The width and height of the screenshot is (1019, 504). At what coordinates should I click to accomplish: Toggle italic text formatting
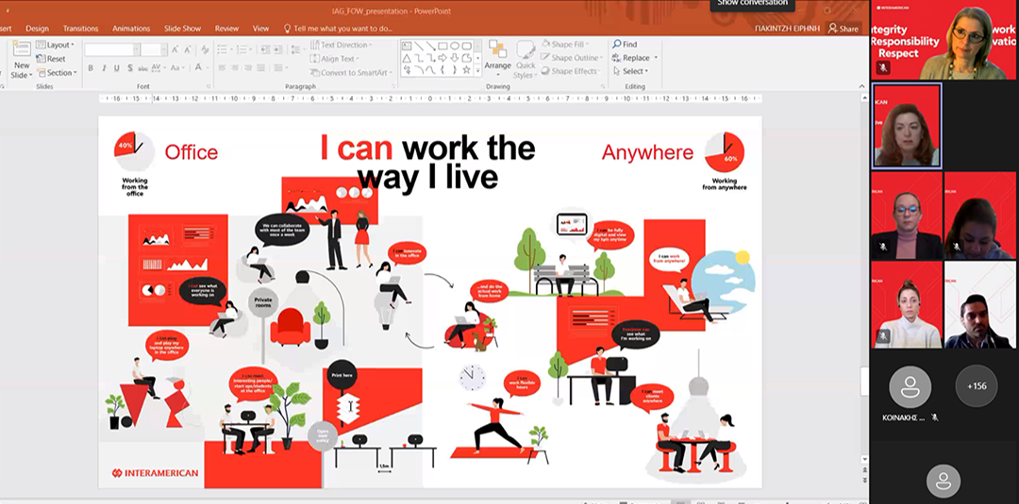103,68
